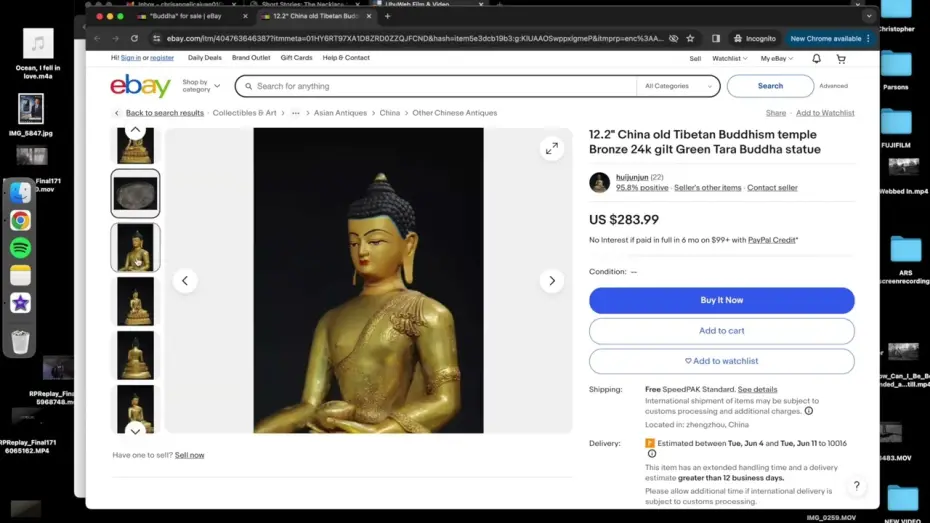
Task: Click the eBay logo
Action: coord(140,86)
